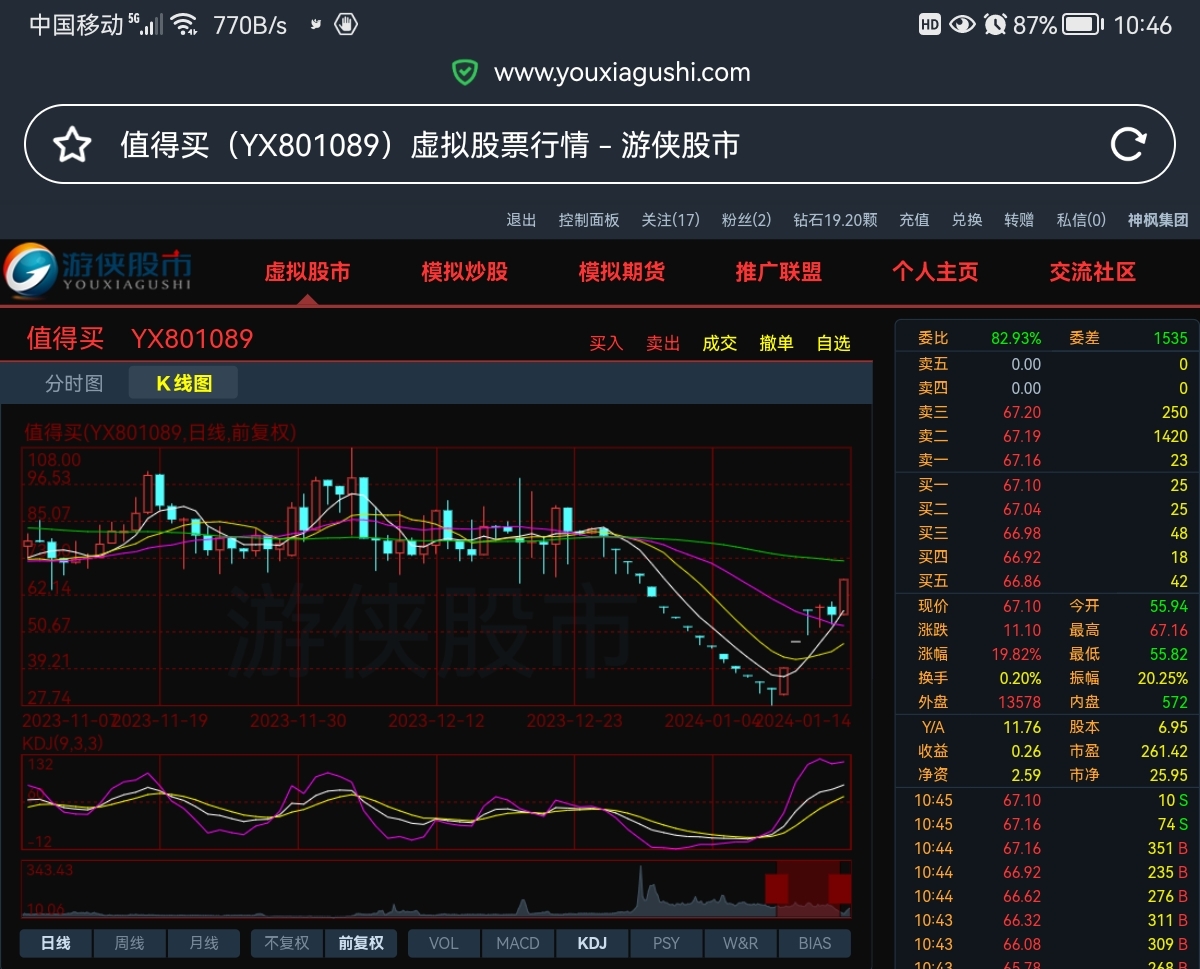The width and height of the screenshot is (1200, 969).
Task: Open the 交流社区 menu
Action: (1092, 272)
